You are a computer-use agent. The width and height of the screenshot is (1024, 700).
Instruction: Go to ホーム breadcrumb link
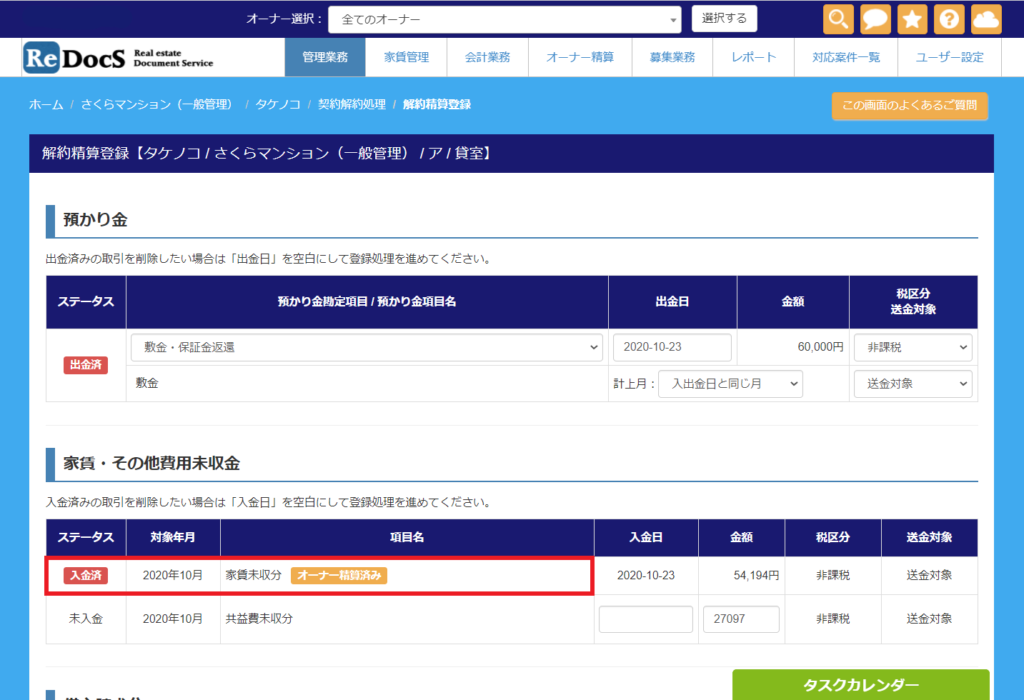click(46, 104)
